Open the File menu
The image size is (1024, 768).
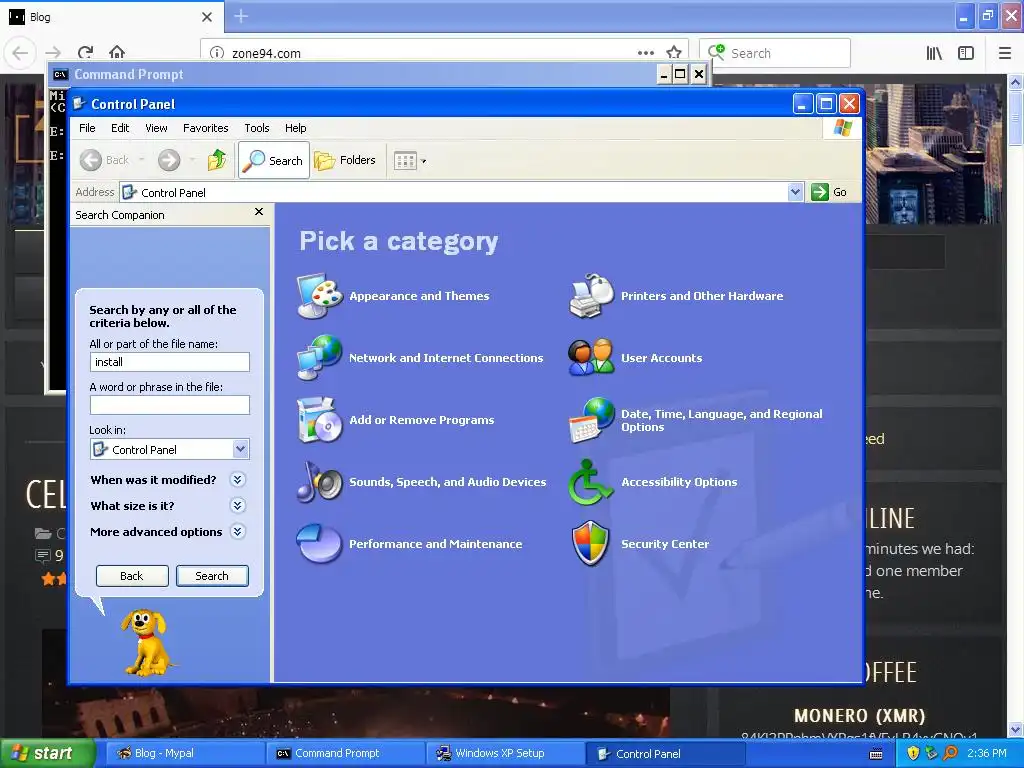[87, 128]
